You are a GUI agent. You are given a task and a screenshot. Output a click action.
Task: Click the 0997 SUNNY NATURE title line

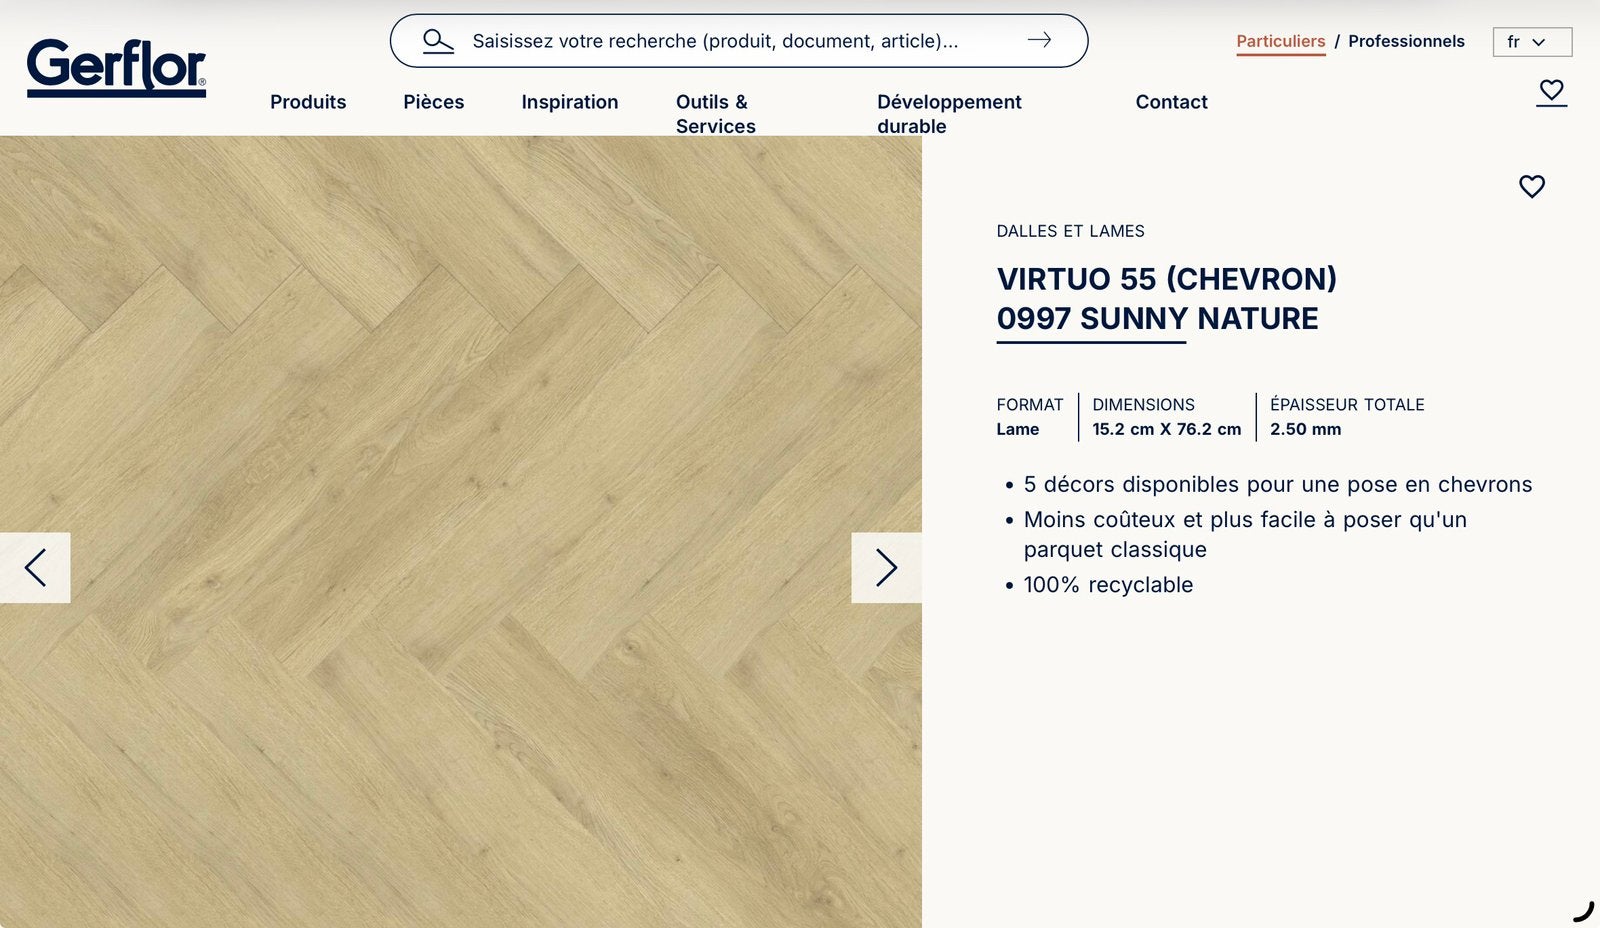pos(1157,319)
